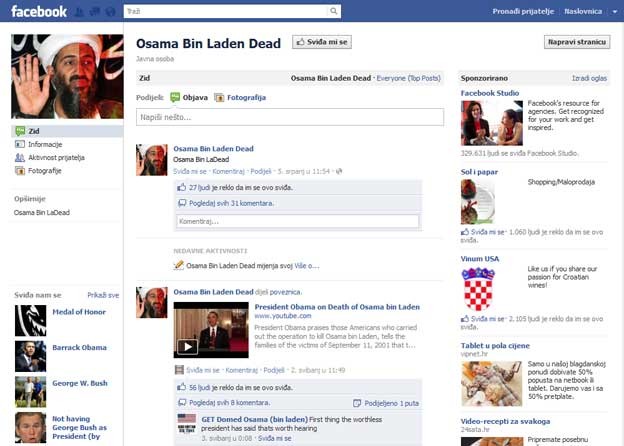This screenshot has width=624, height=446.
Task: Open Not having George Bush as President page
Action: (79, 427)
